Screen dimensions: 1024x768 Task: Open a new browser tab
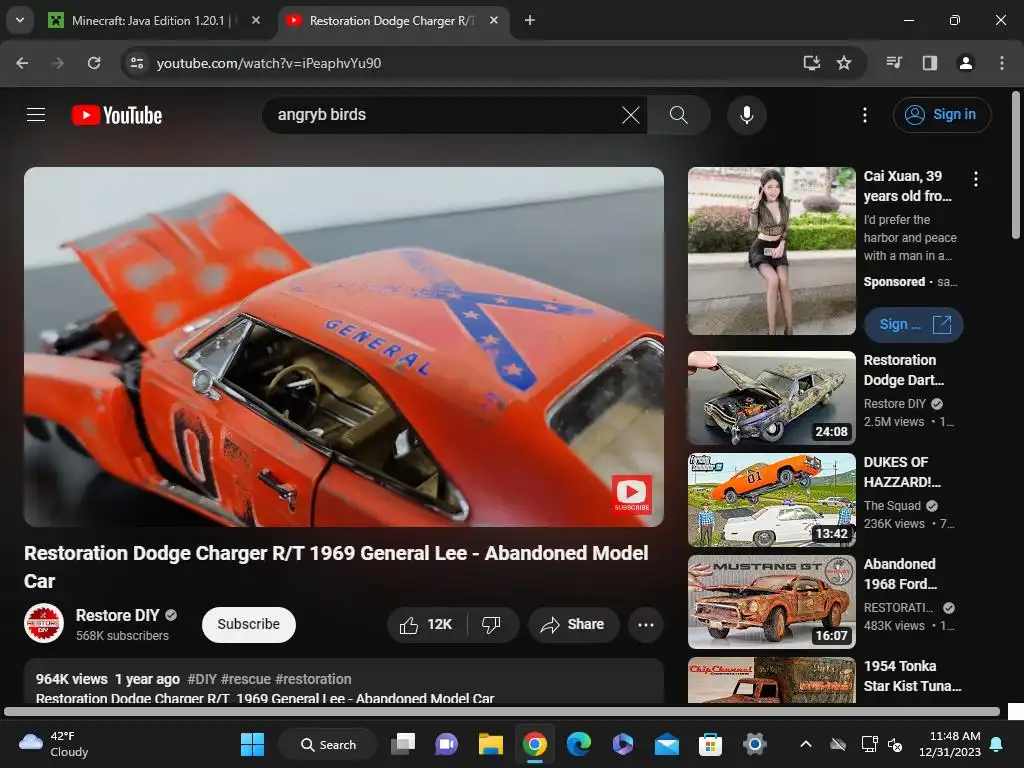pyautogui.click(x=530, y=20)
